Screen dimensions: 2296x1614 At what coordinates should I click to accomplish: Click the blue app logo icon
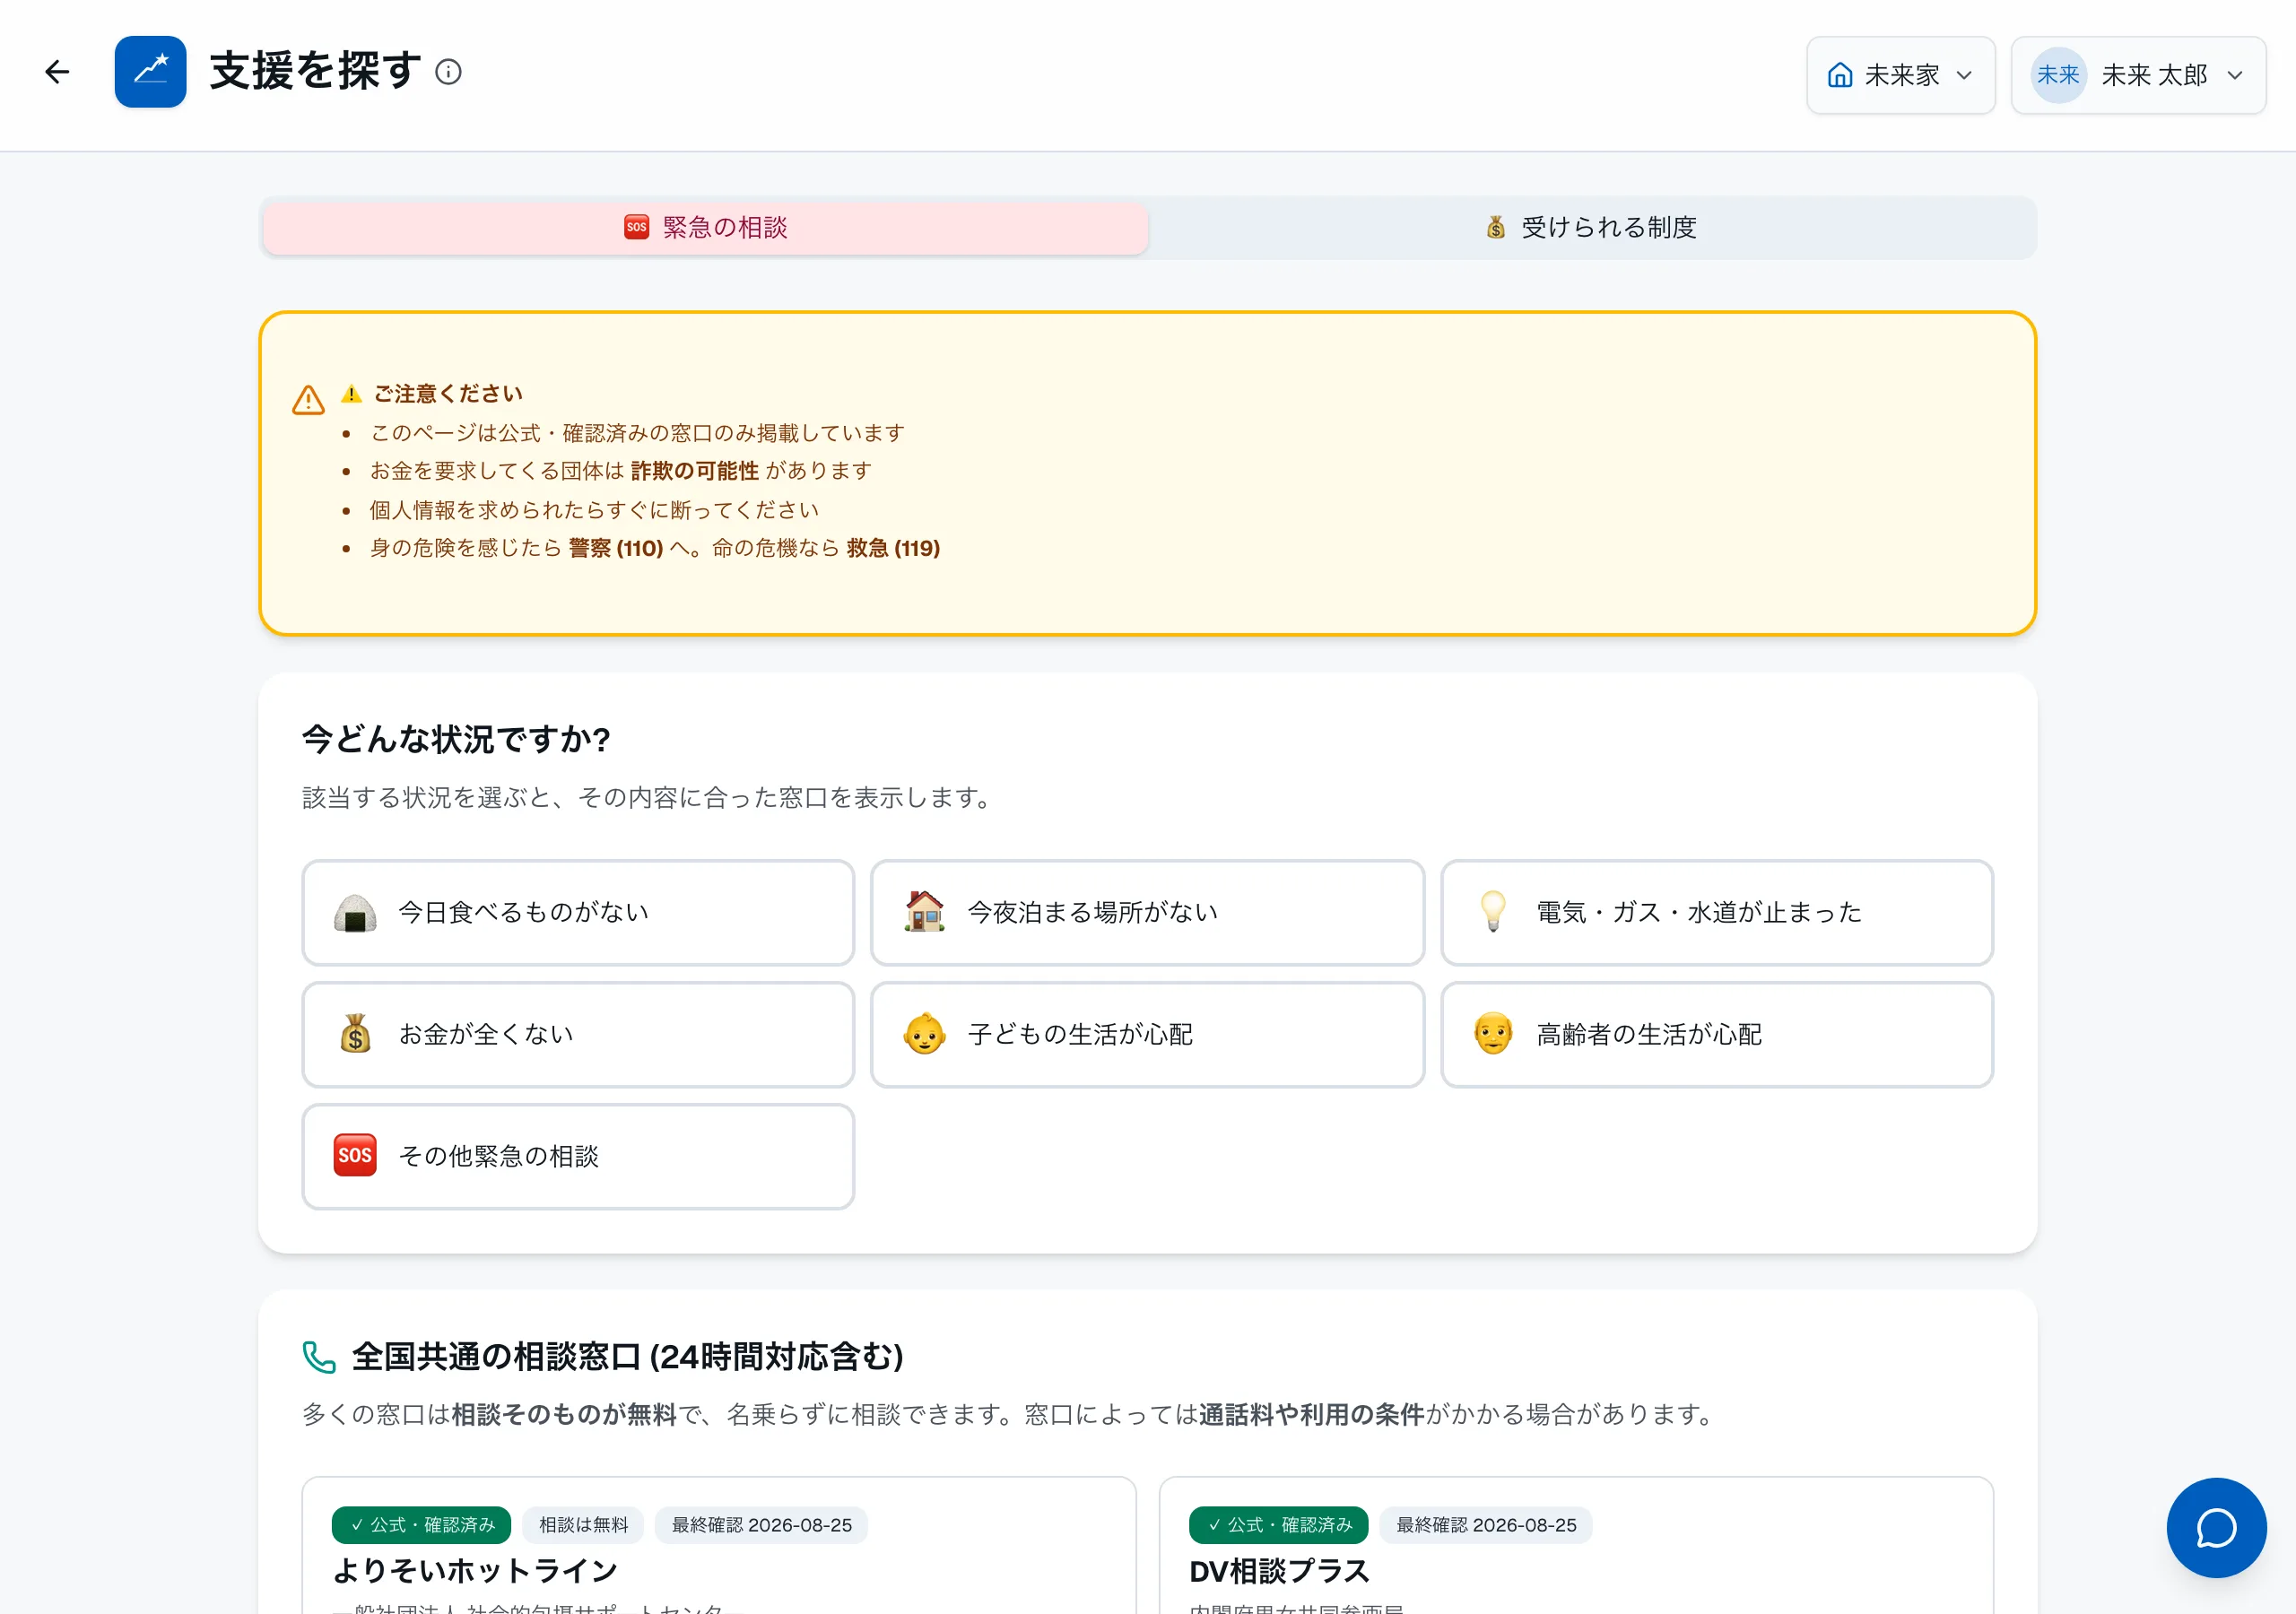[x=150, y=72]
